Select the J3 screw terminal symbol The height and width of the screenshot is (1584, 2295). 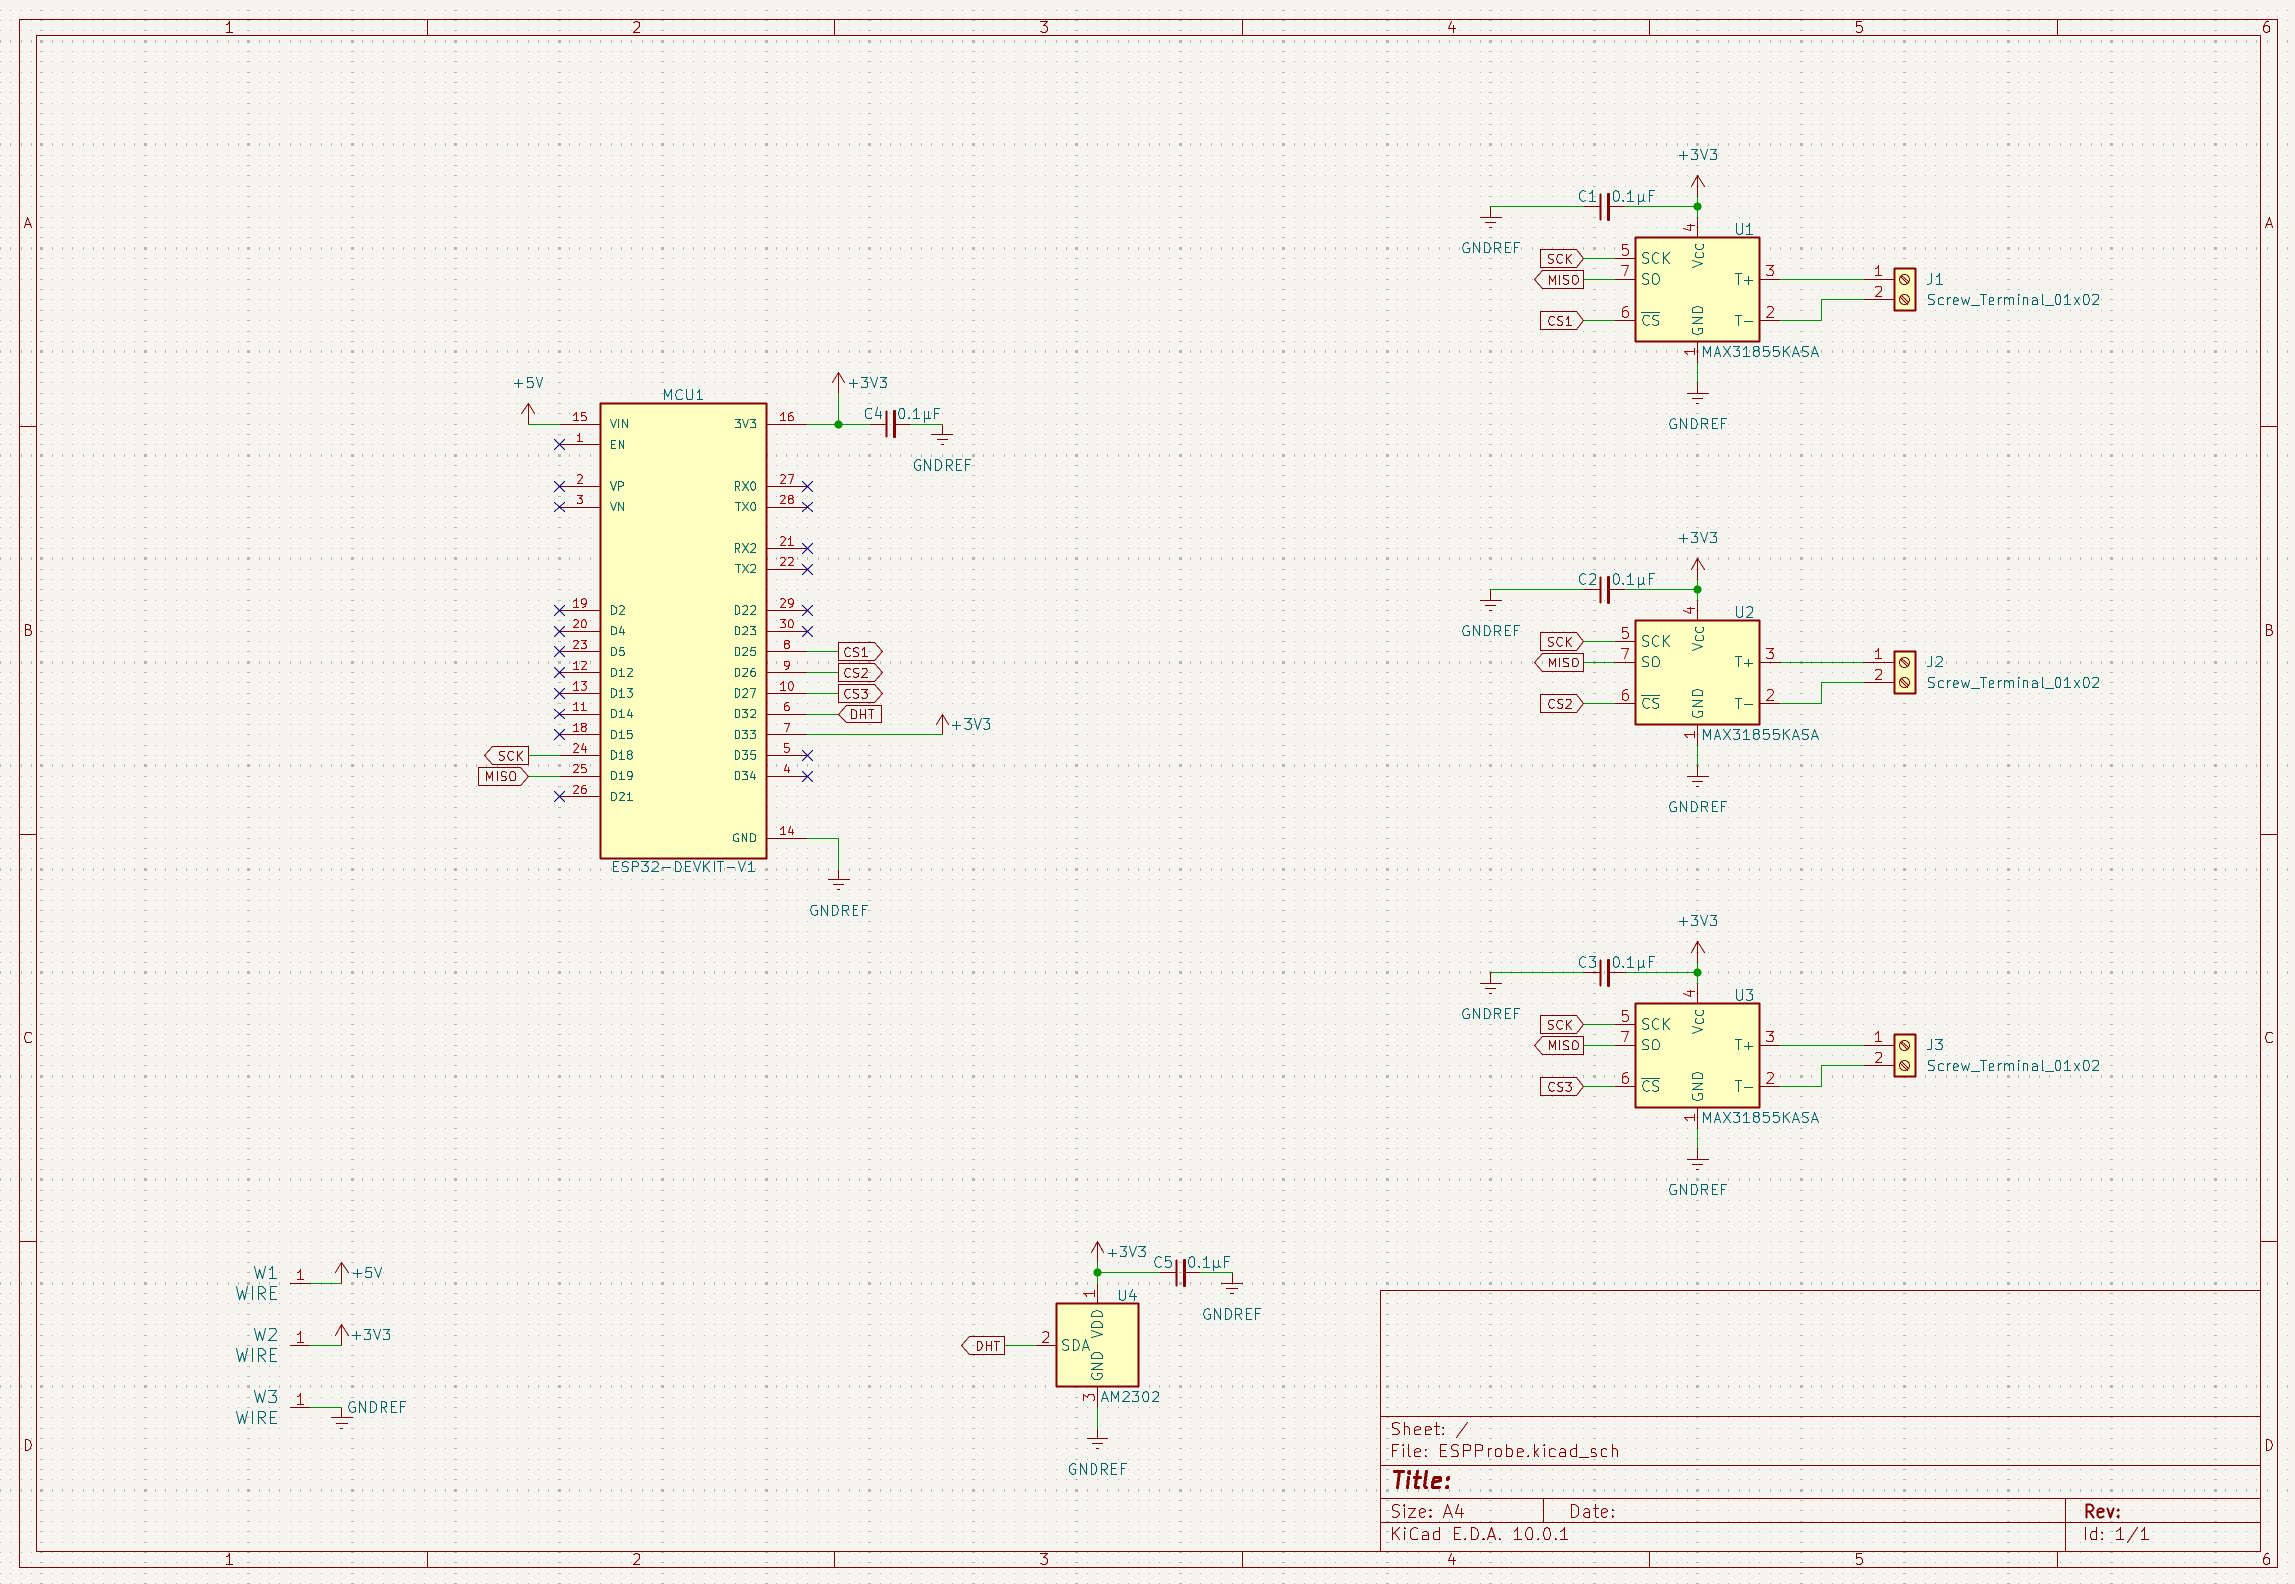click(1905, 1056)
